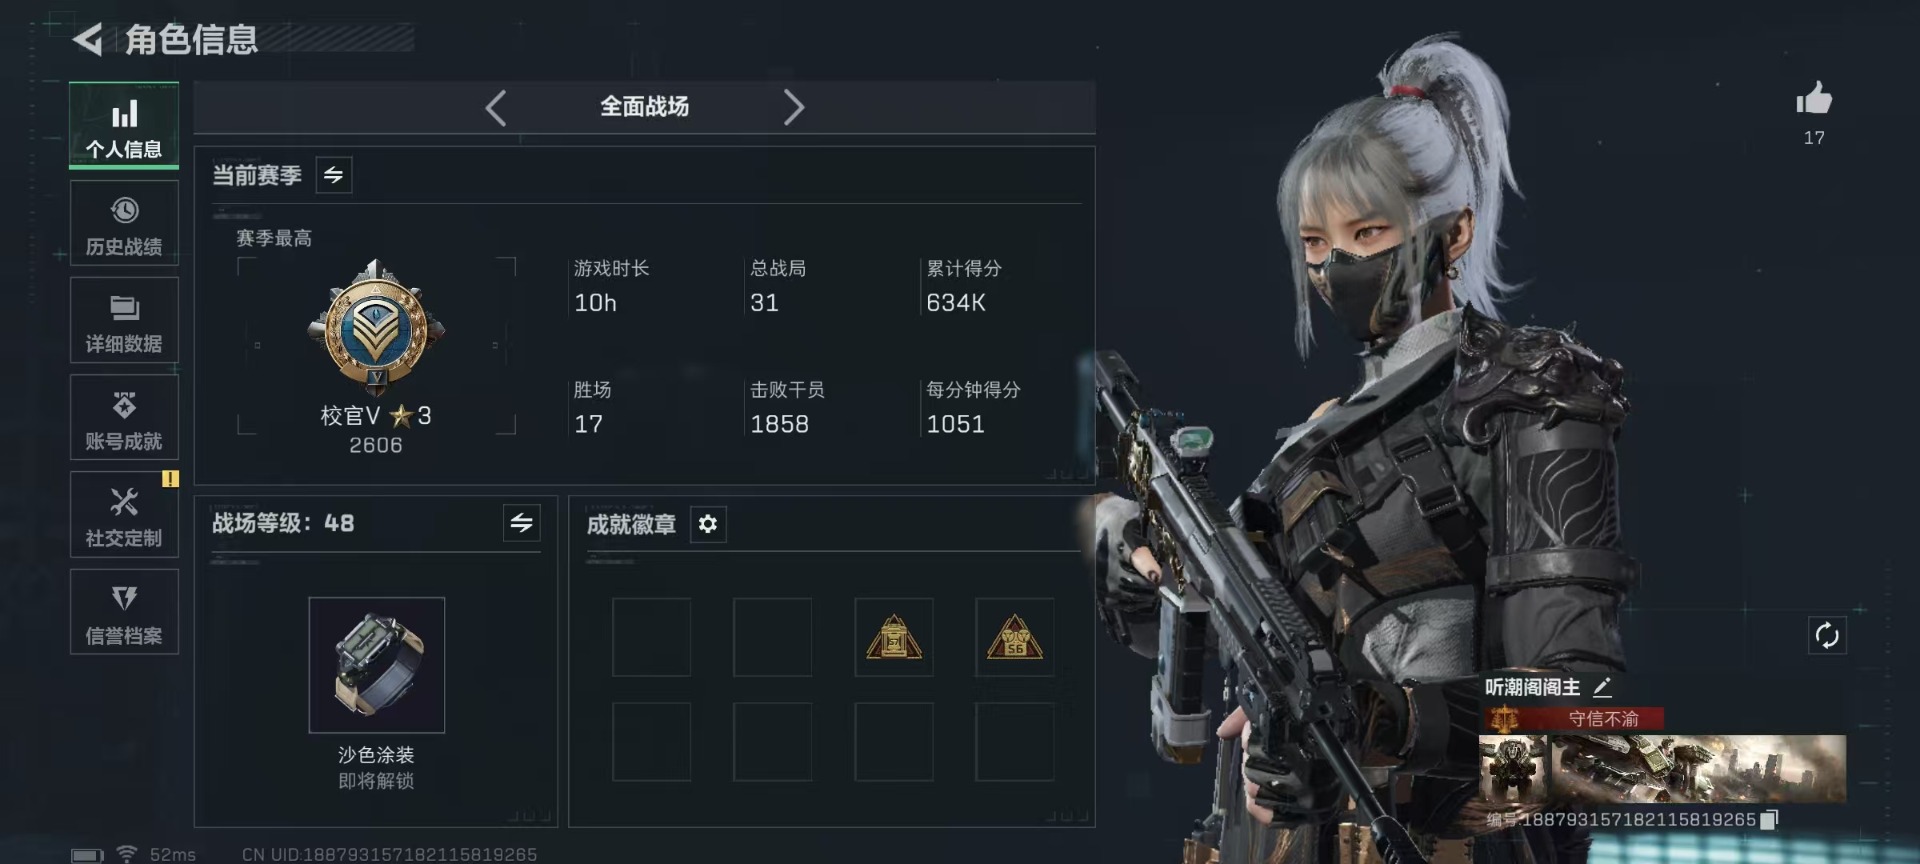The image size is (1920, 864).
Task: Click the 守信不渝 red title bar
Action: [1572, 719]
